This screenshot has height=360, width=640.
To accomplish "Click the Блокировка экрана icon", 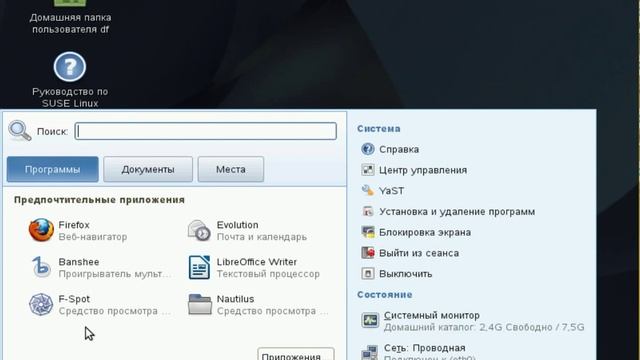I will point(368,232).
